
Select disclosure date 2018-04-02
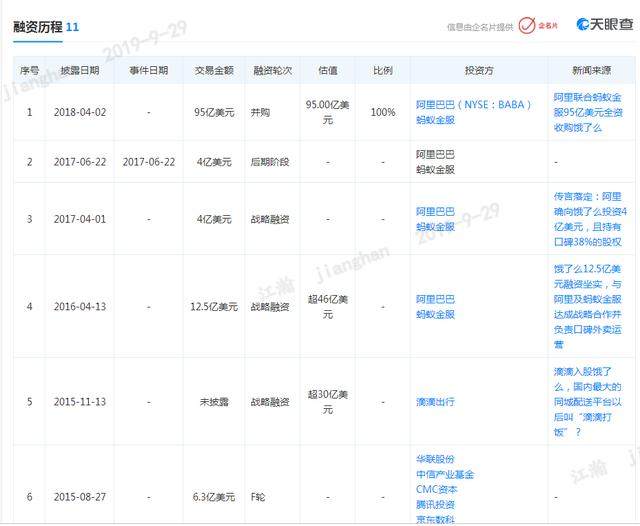pos(80,112)
